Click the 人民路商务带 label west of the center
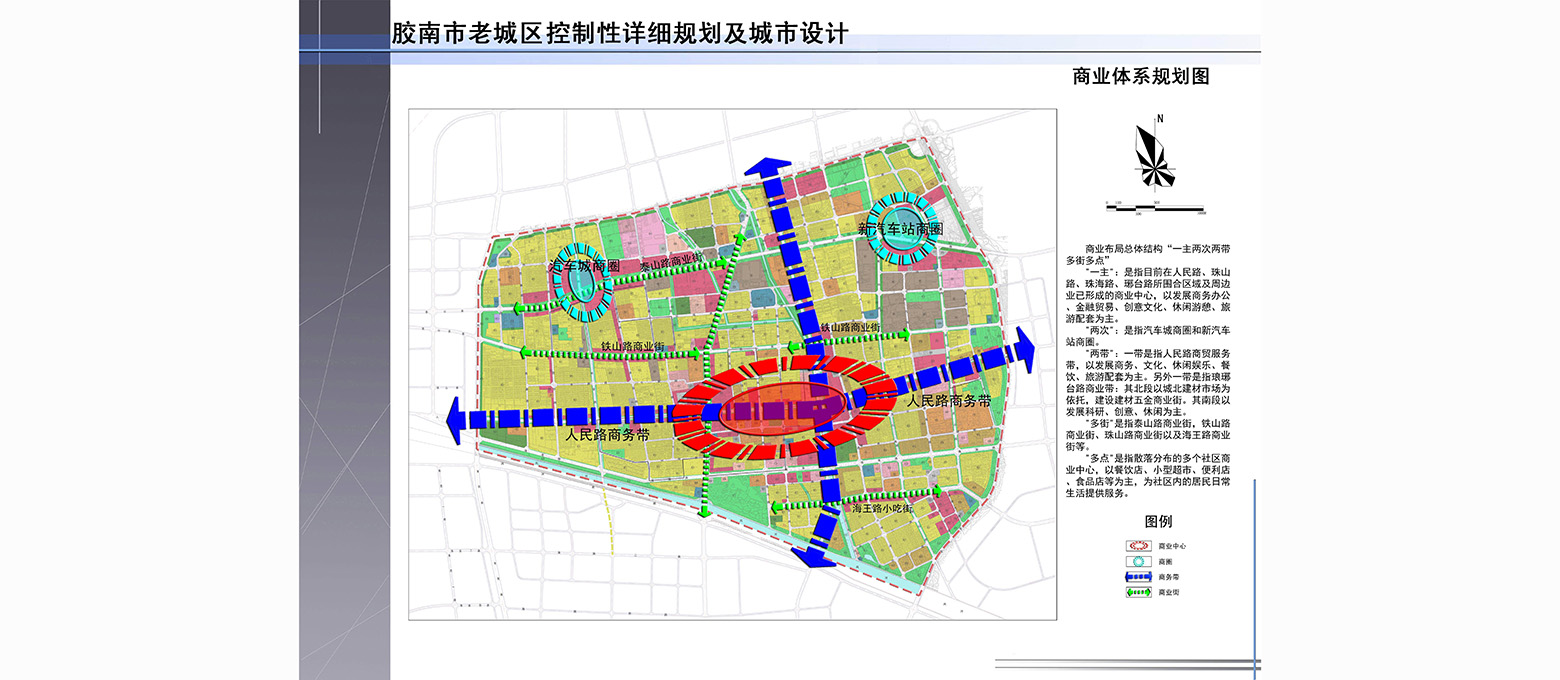 [x=607, y=435]
